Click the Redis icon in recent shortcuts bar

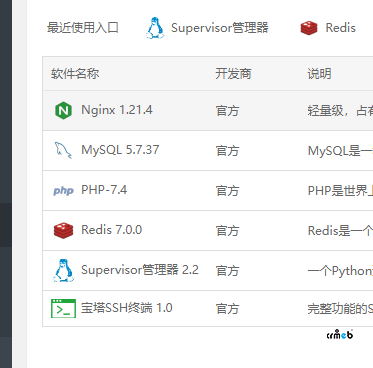(x=309, y=28)
